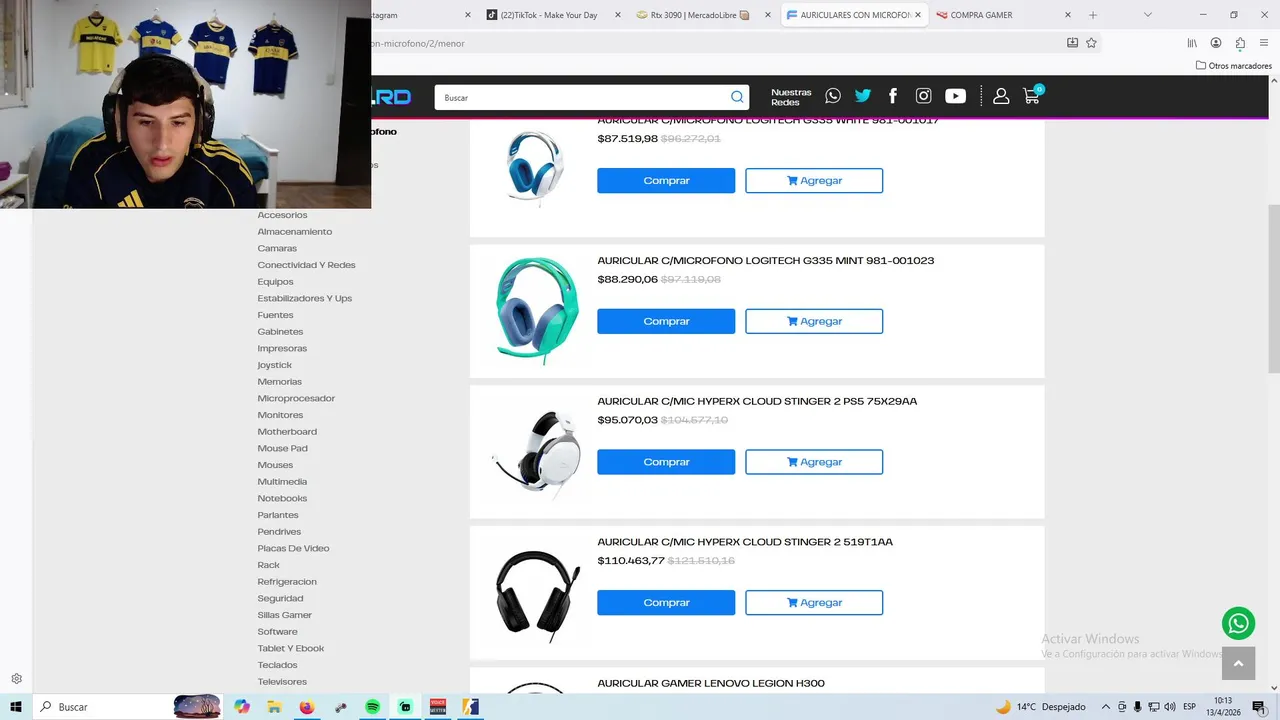Open Copilot from the taskbar
1280x720 pixels.
tap(242, 707)
